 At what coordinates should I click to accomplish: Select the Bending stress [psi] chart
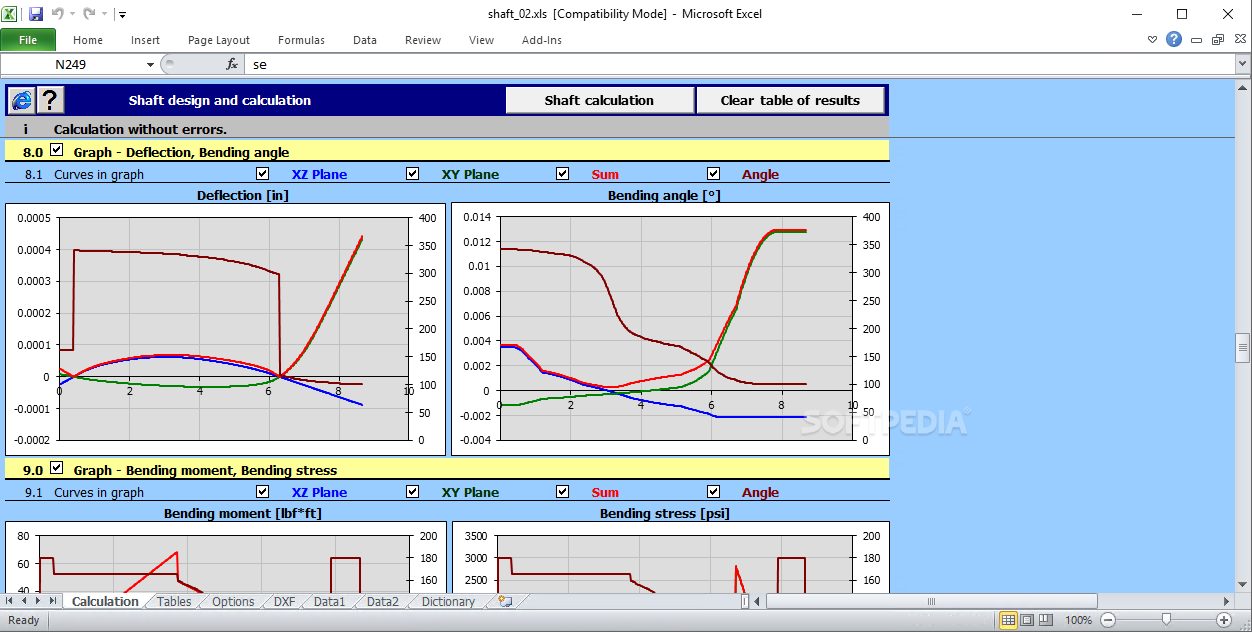pos(670,557)
